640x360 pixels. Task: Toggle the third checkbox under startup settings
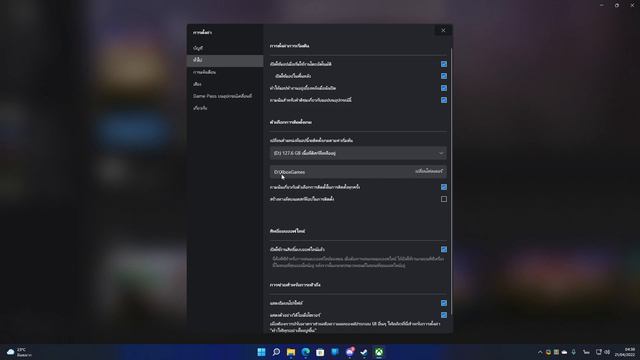pyautogui.click(x=444, y=88)
